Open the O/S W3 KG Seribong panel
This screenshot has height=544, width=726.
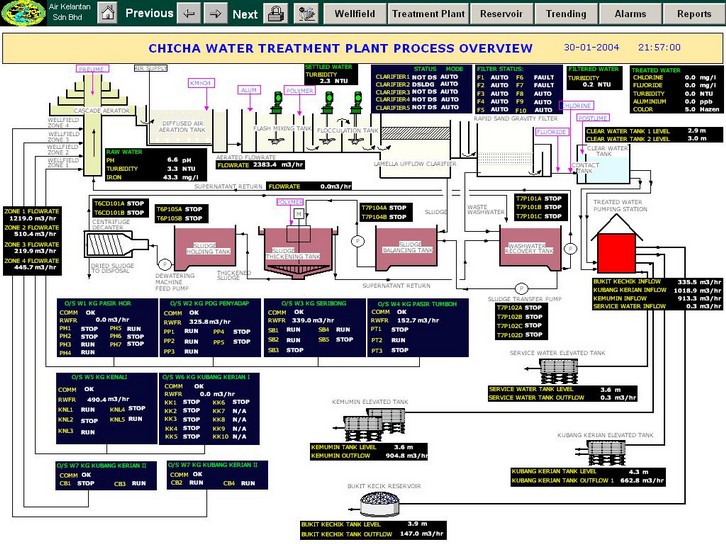point(314,327)
